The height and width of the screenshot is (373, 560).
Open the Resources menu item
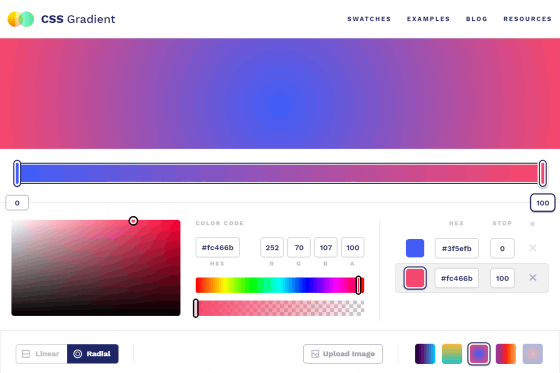(x=528, y=19)
